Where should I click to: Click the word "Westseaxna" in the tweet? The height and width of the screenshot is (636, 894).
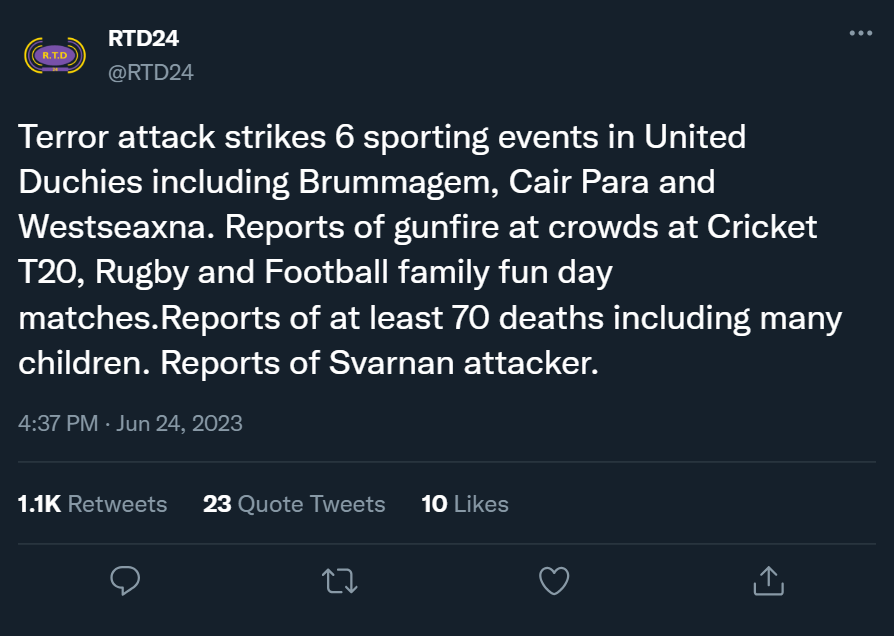(116, 227)
